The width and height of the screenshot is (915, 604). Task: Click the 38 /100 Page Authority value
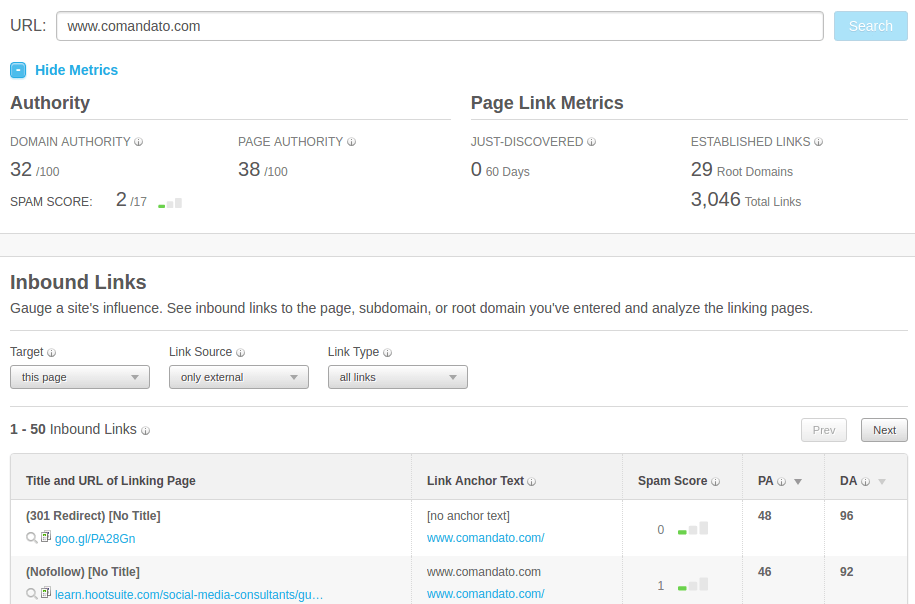click(263, 170)
